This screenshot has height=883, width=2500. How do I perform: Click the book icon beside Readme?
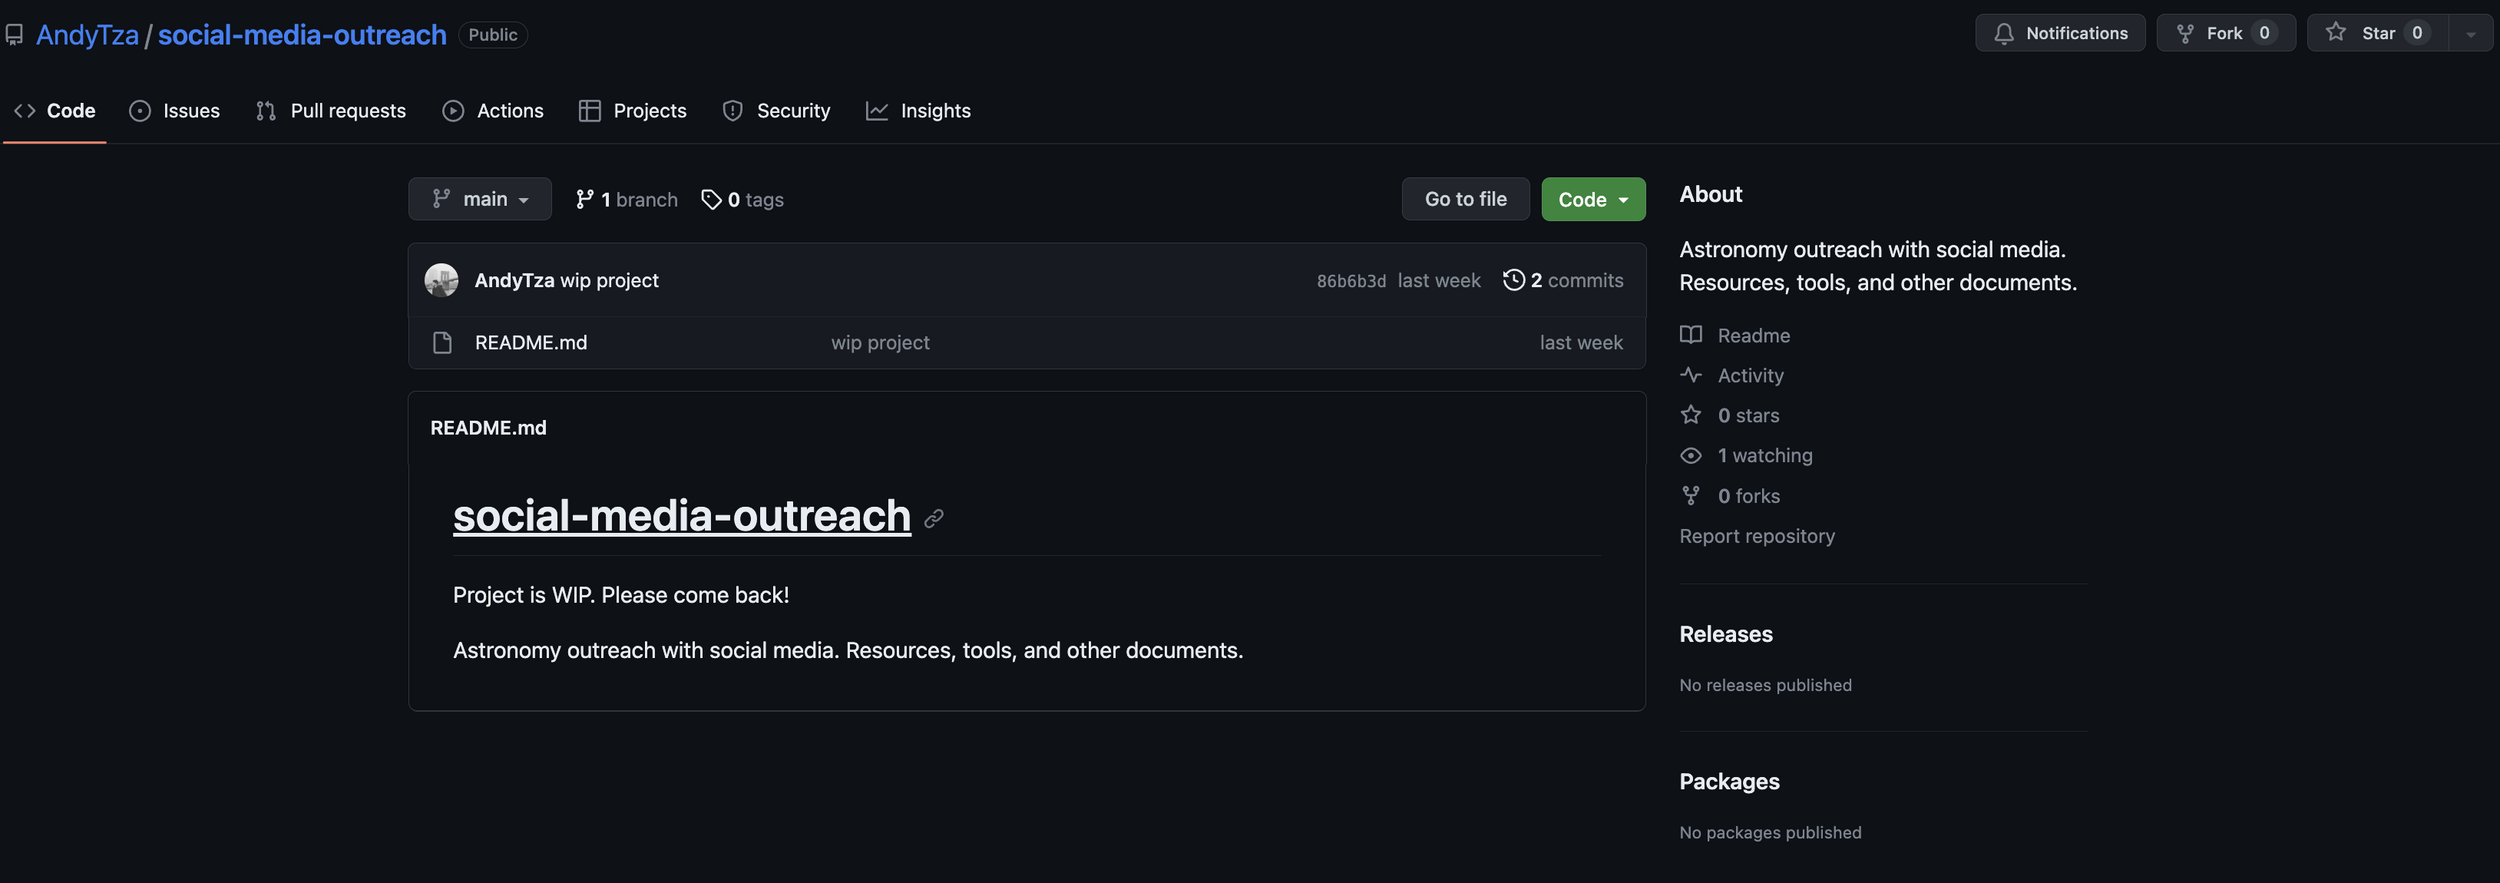[1691, 335]
